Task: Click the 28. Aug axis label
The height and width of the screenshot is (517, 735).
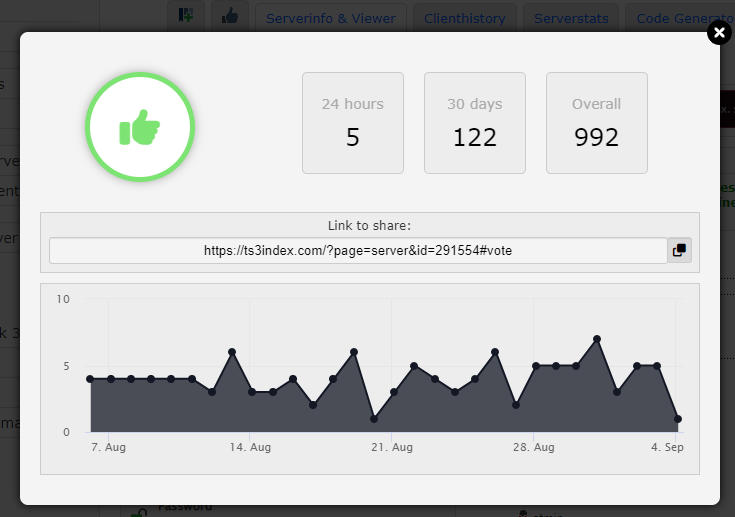Action: 533,448
